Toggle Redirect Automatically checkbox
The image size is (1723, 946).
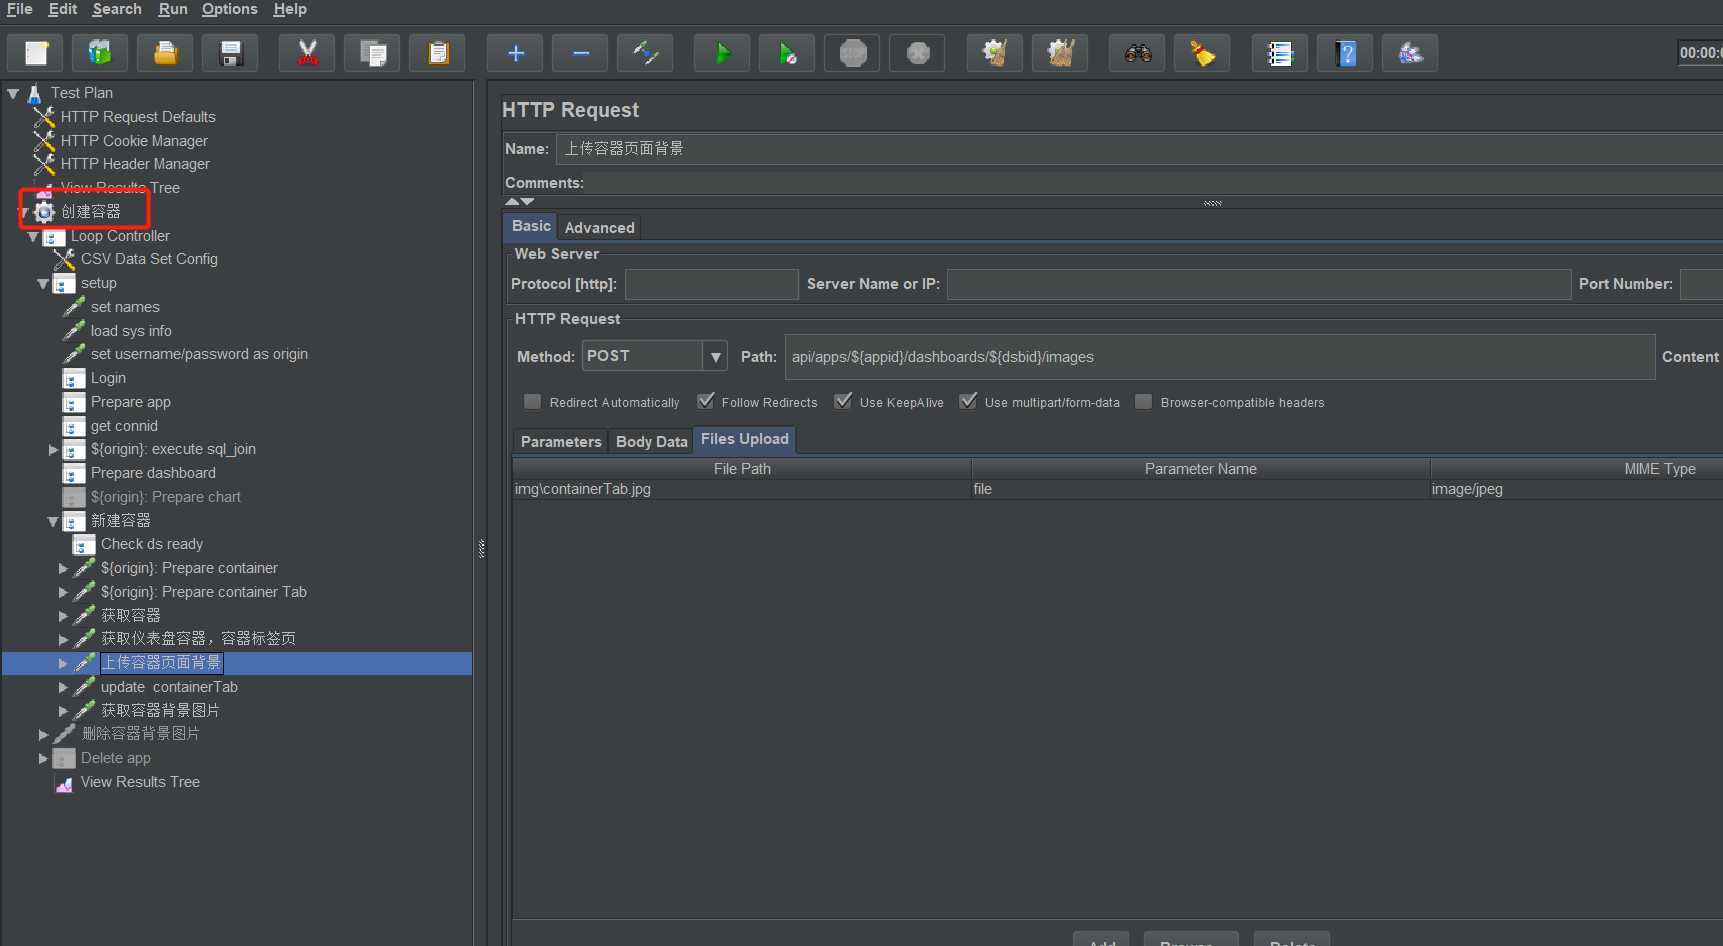coord(532,402)
